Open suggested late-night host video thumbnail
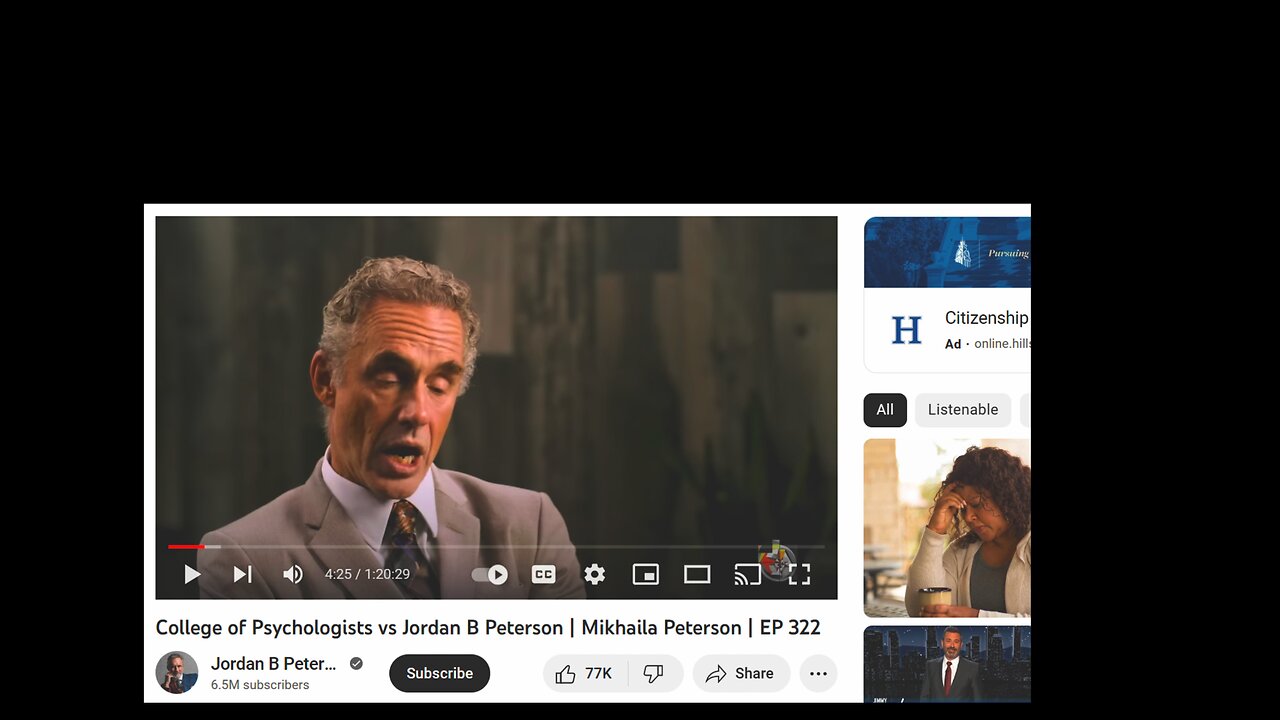The height and width of the screenshot is (720, 1280). click(x=947, y=664)
